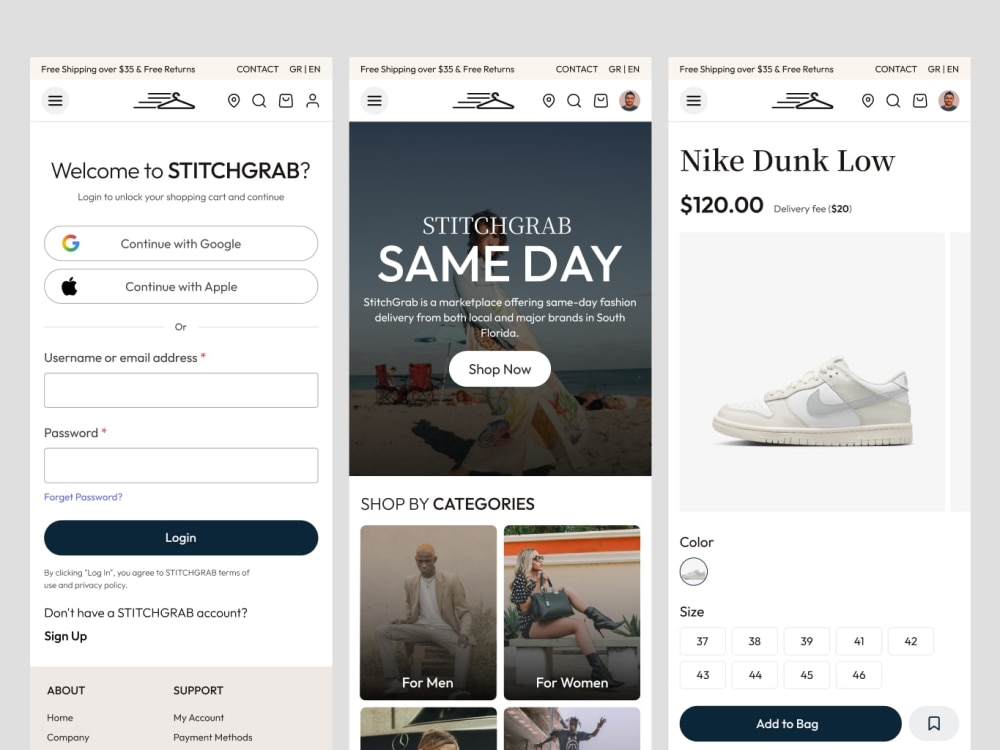
Task: Select size 38
Action: click(754, 641)
